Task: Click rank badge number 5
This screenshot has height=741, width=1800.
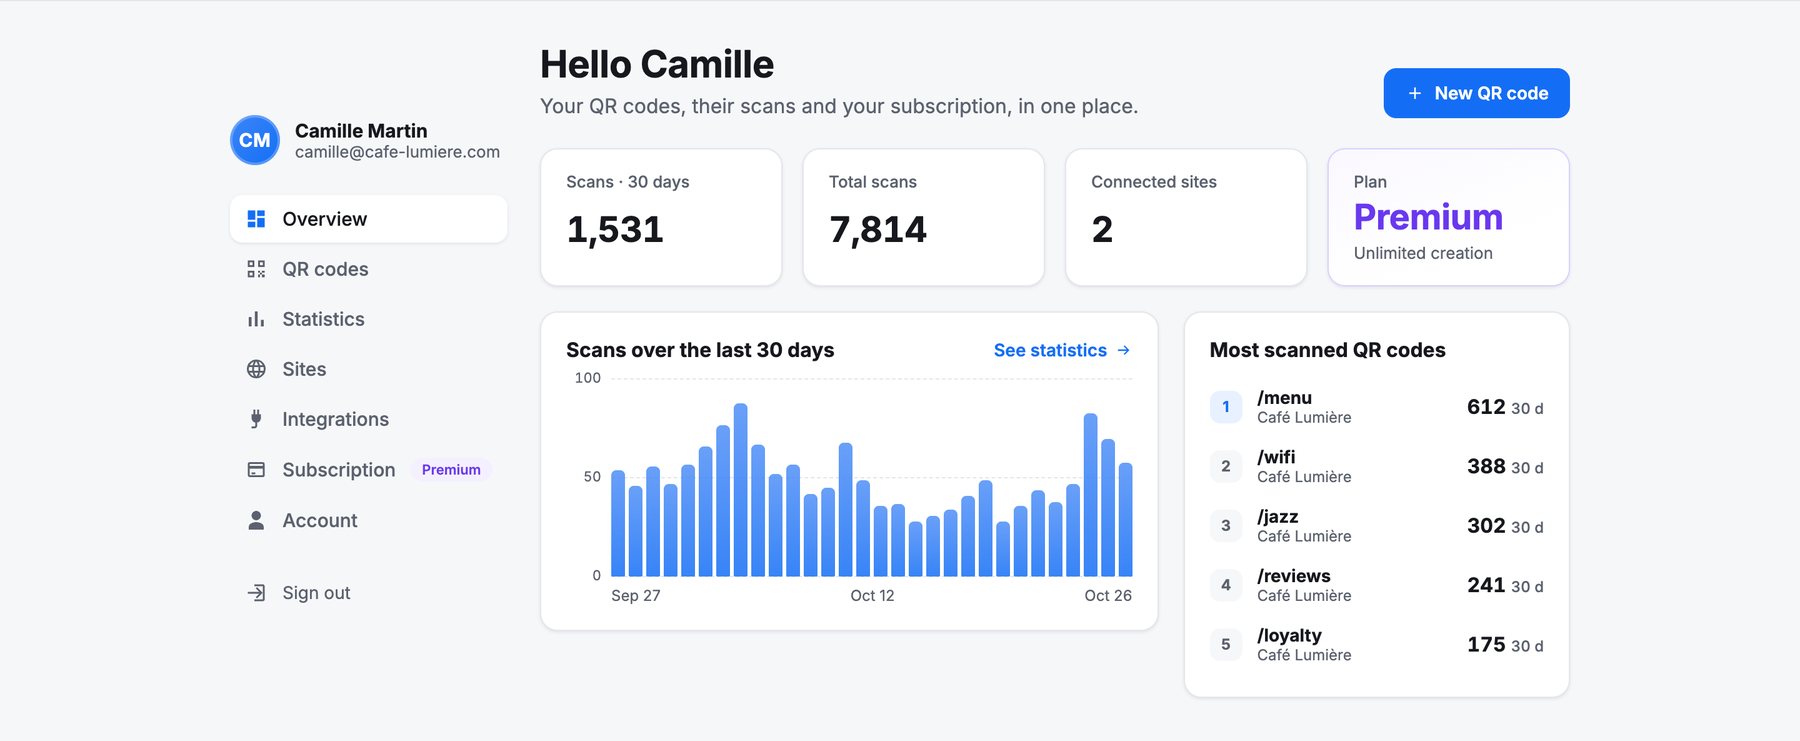Action: click(1226, 645)
